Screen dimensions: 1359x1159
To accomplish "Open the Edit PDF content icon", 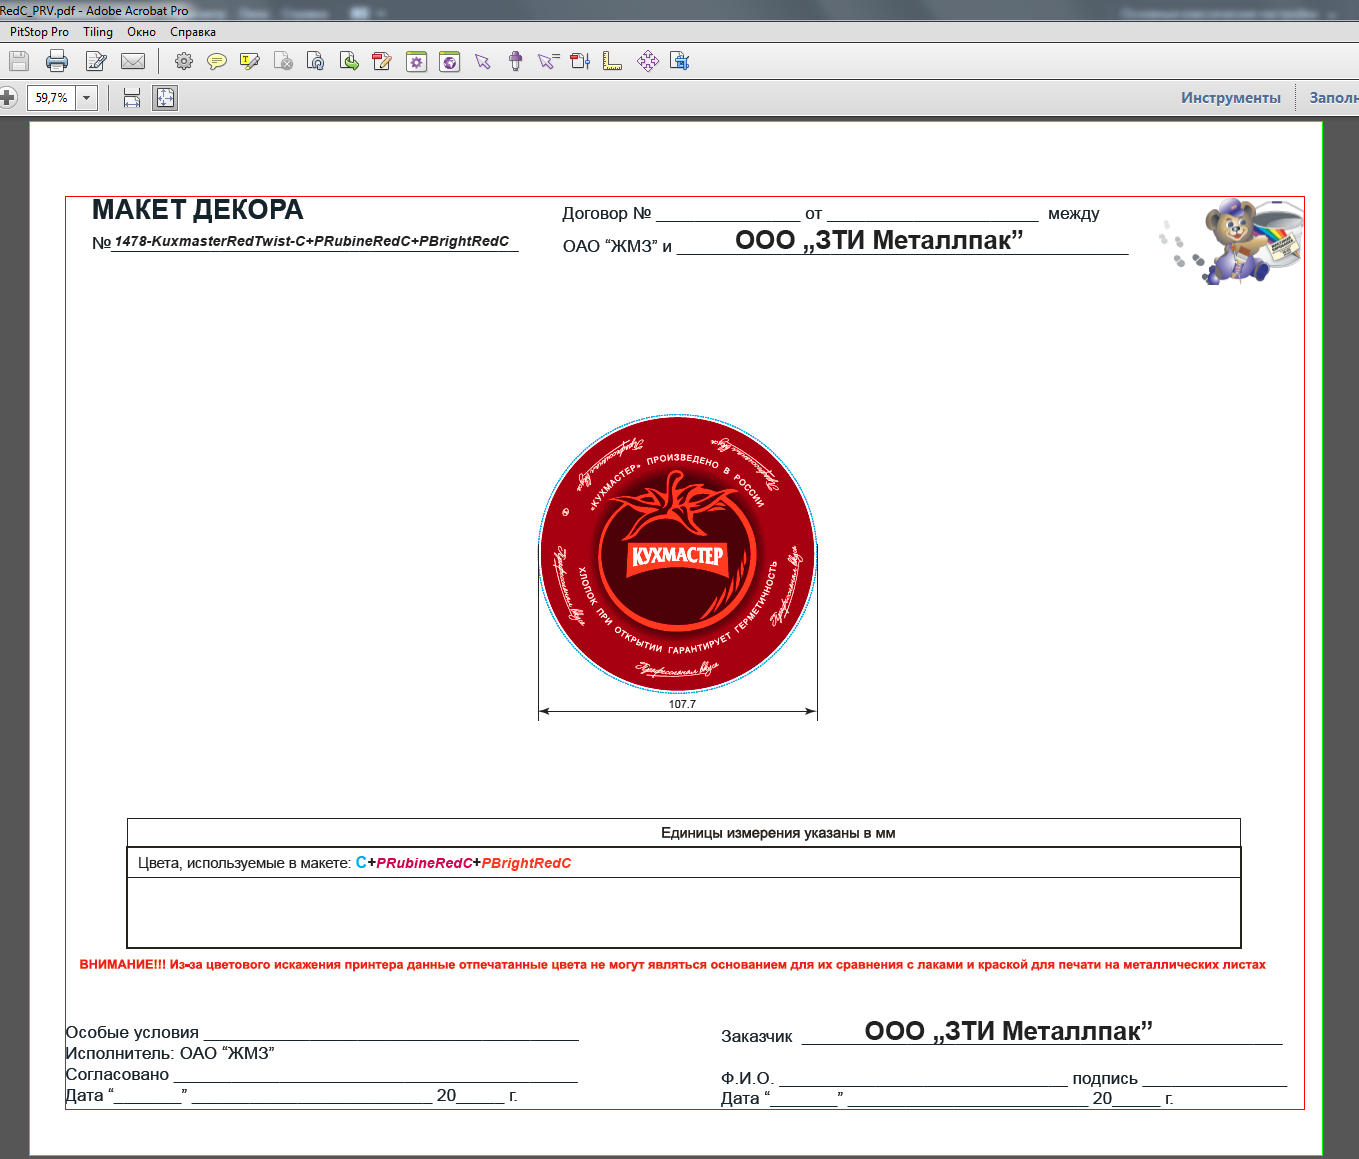I will (381, 62).
